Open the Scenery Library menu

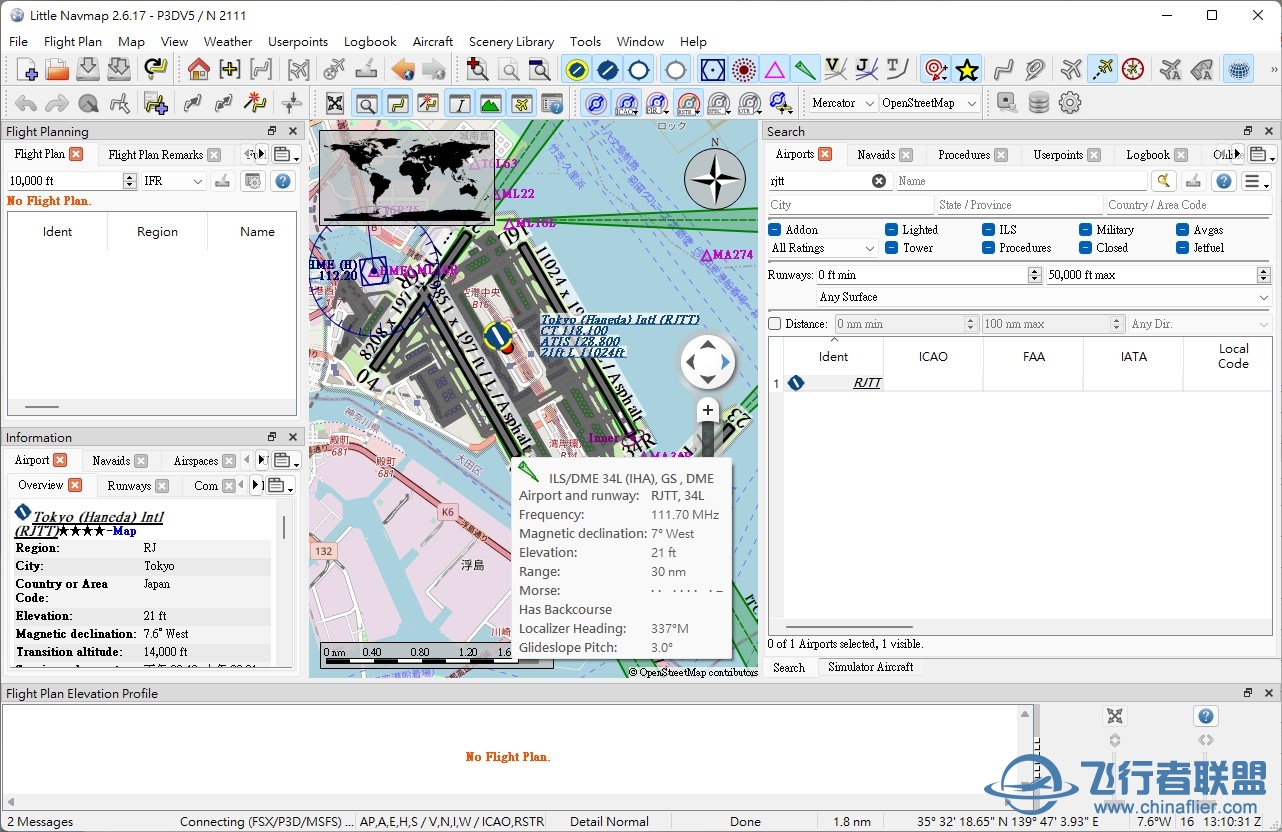511,42
